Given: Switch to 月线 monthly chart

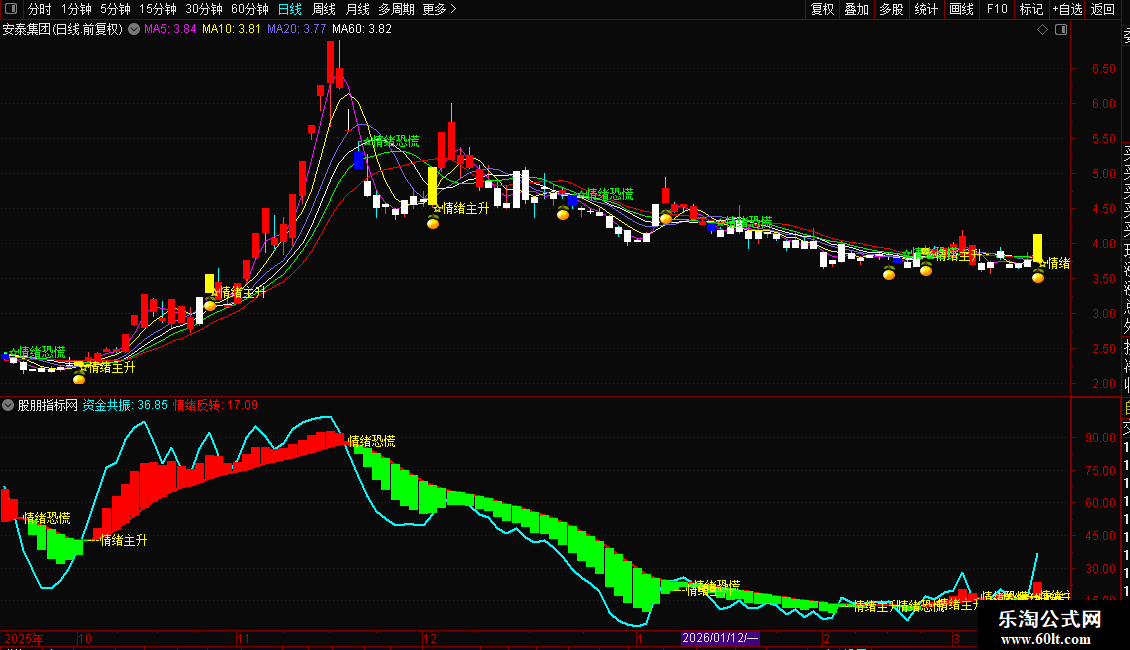Looking at the screenshot, I should point(357,9).
